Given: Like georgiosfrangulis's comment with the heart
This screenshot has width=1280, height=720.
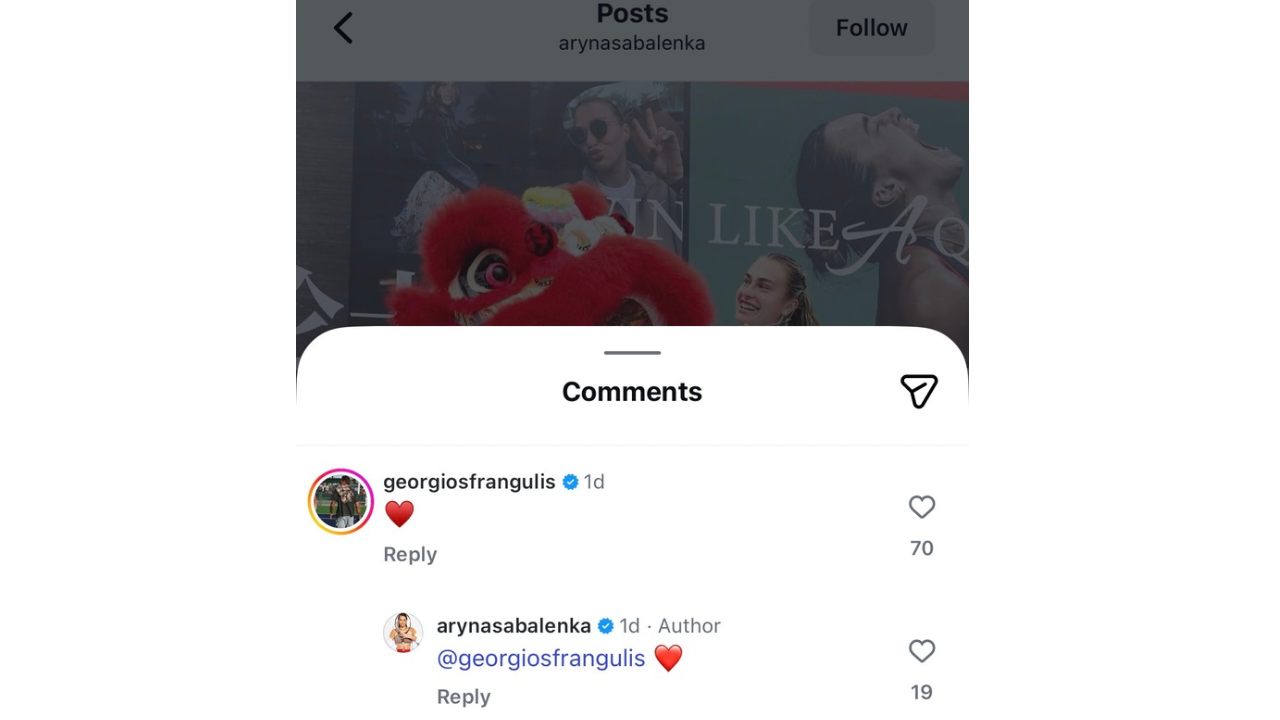Looking at the screenshot, I should pyautogui.click(x=921, y=508).
